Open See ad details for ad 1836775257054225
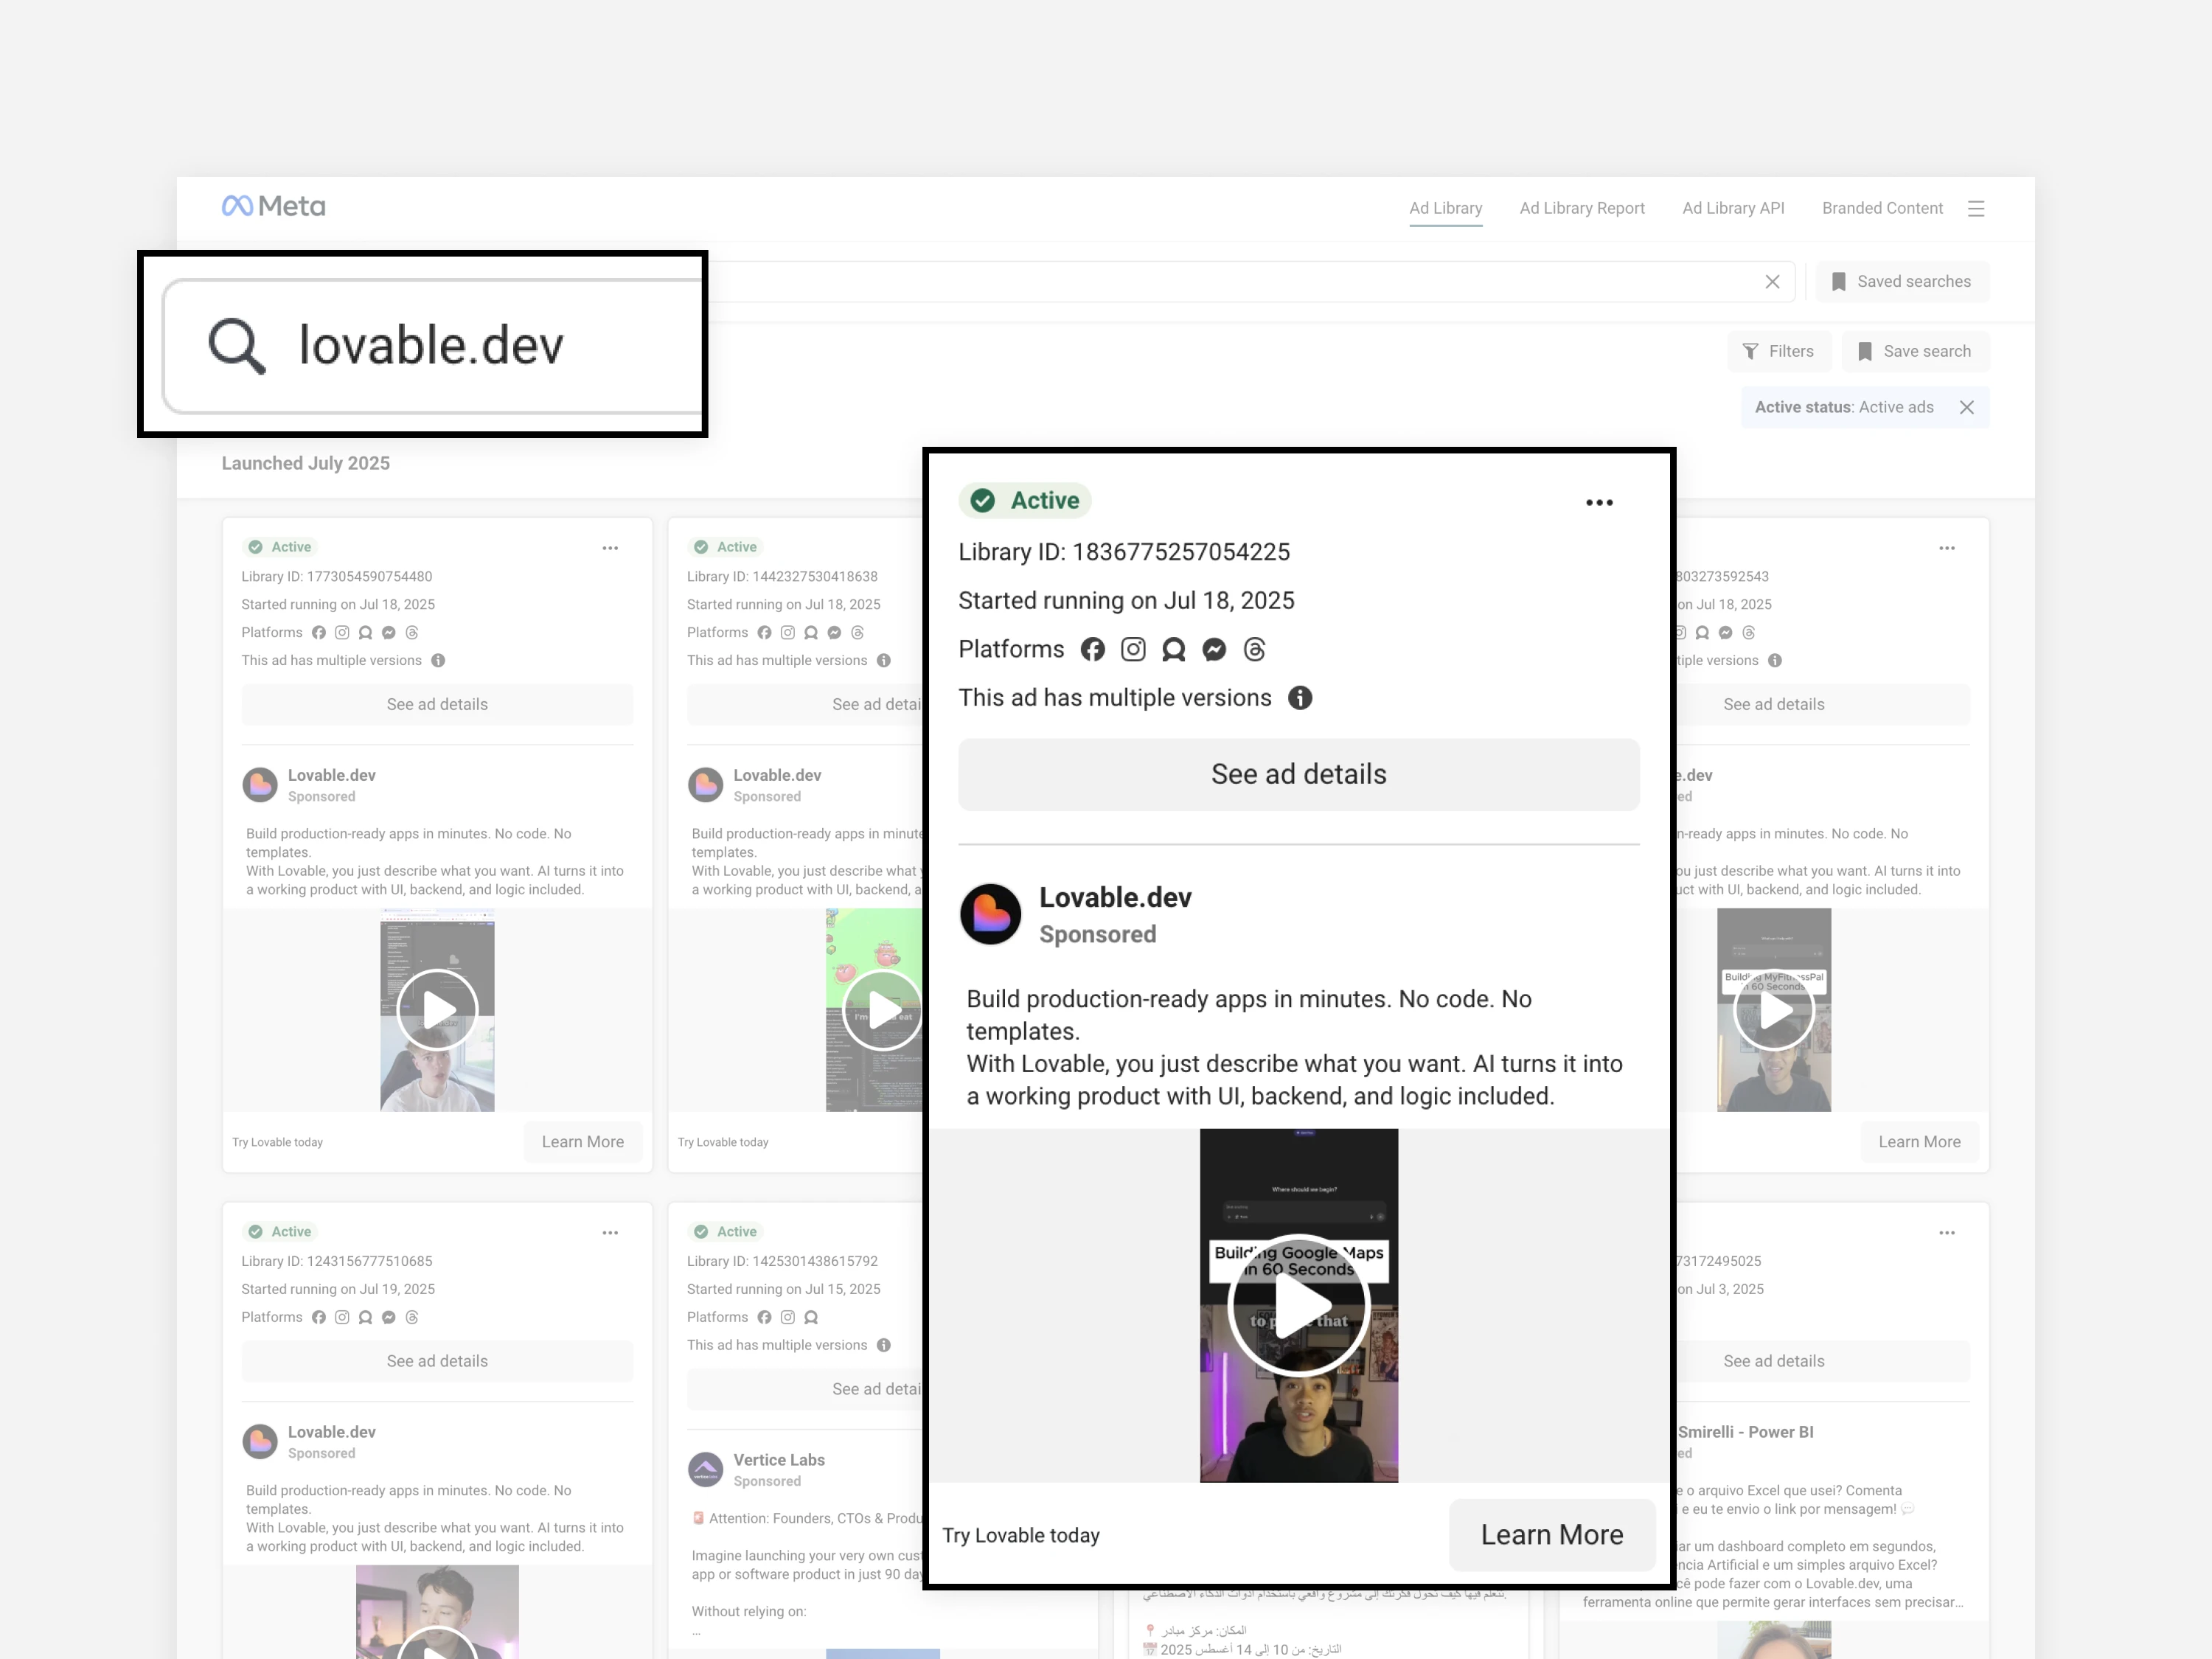Screen dimensions: 2212x1659 pyautogui.click(x=1298, y=774)
